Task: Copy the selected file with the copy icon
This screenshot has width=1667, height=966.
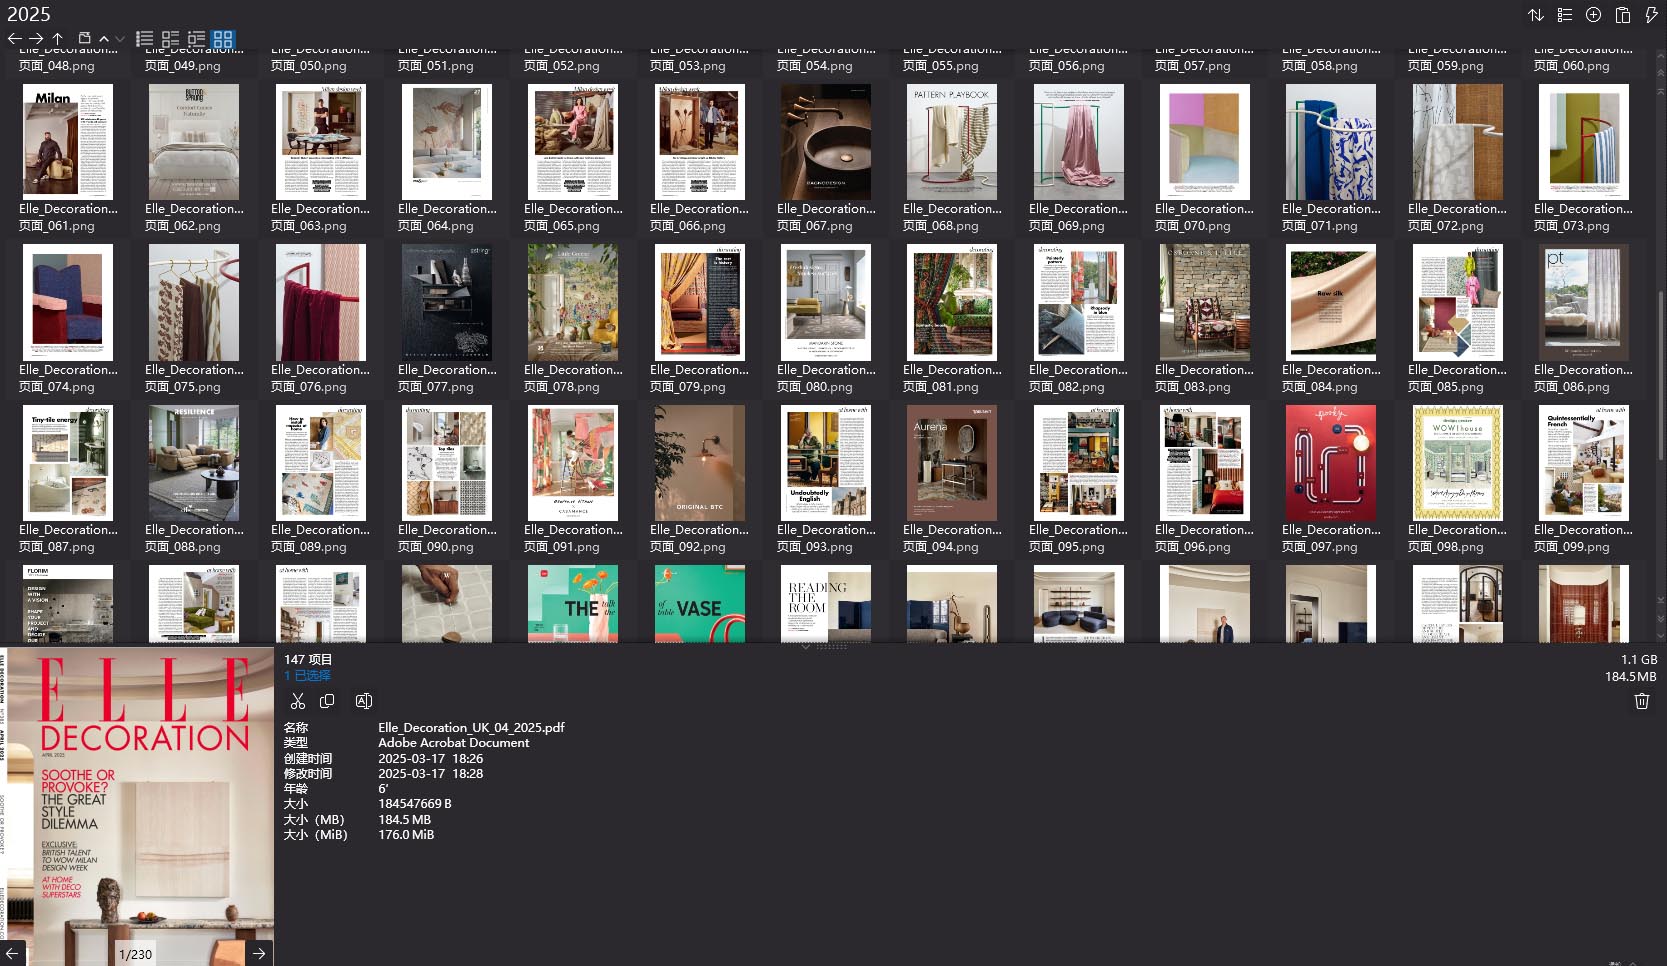Action: click(327, 701)
